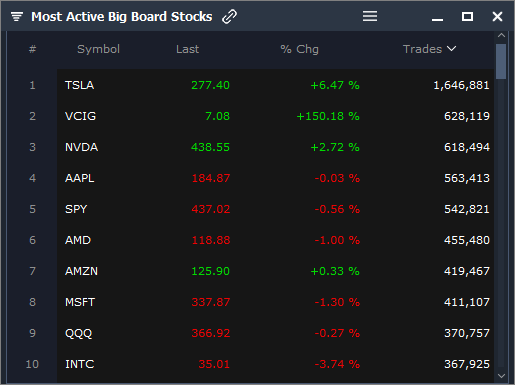515x385 pixels.
Task: Sort by the % Chg column header
Action: click(x=299, y=49)
